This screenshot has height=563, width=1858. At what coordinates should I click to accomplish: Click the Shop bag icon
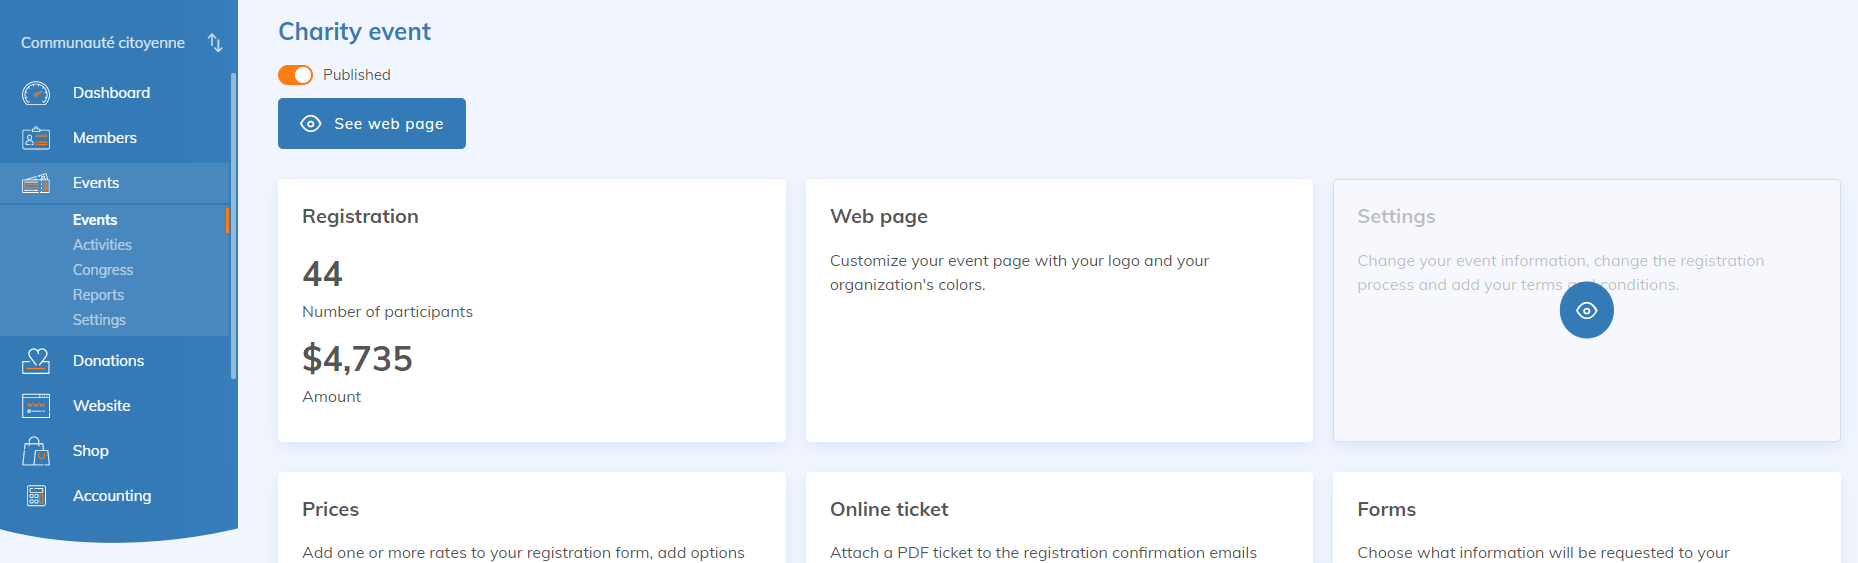pyautogui.click(x=36, y=451)
